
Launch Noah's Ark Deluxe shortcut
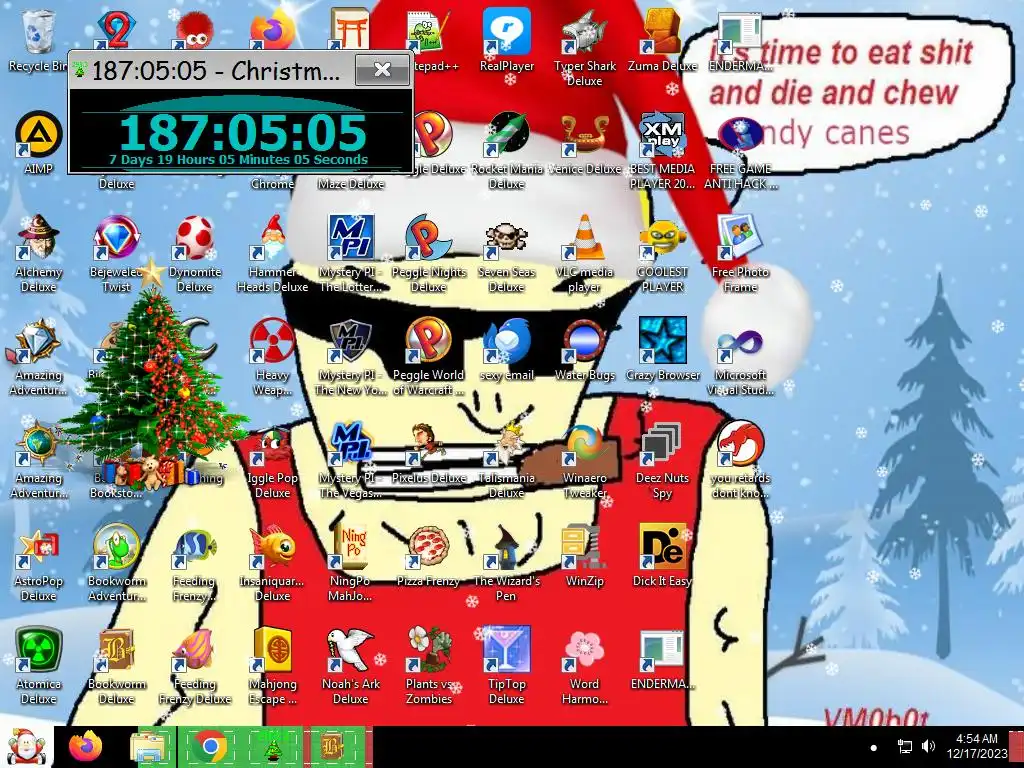point(350,666)
